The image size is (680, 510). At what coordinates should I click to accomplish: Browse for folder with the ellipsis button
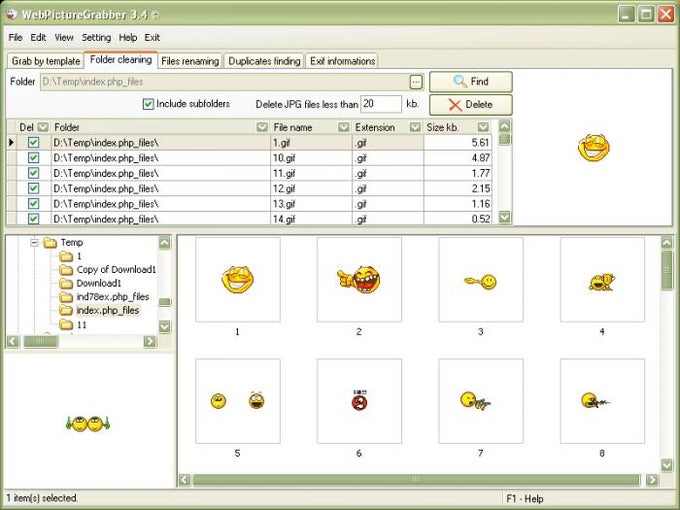pos(415,82)
